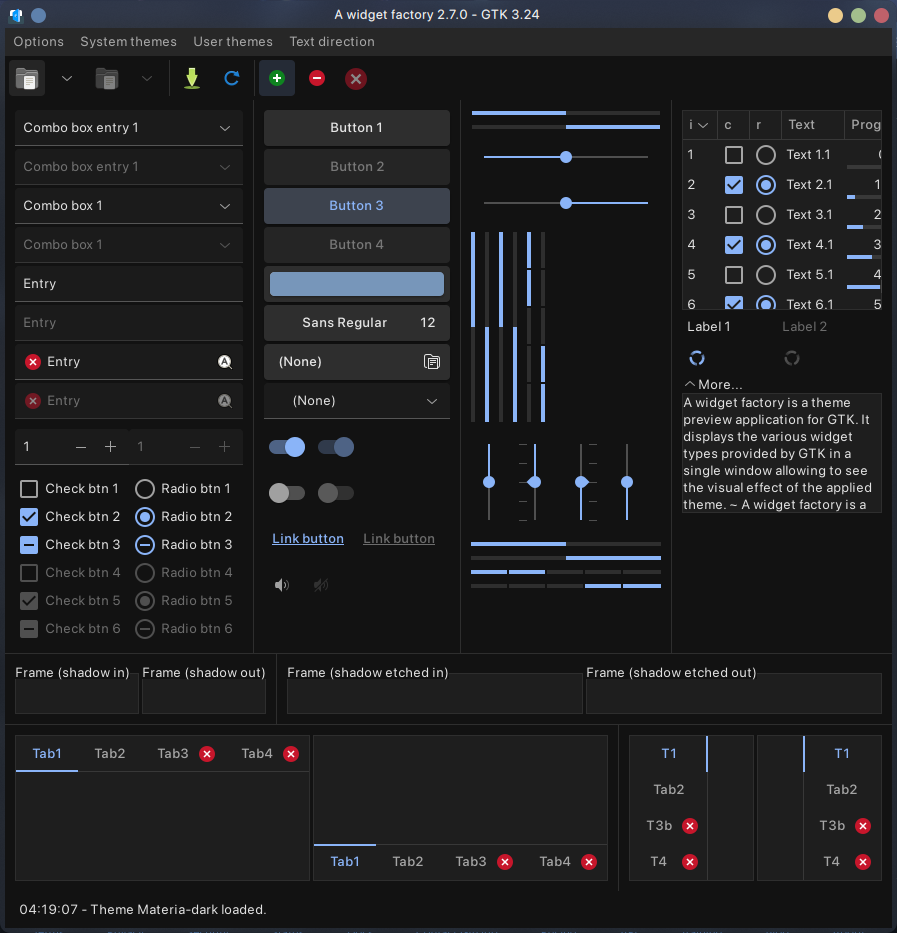The height and width of the screenshot is (933, 897).
Task: Click the muted speaker volume icon
Action: [320, 585]
